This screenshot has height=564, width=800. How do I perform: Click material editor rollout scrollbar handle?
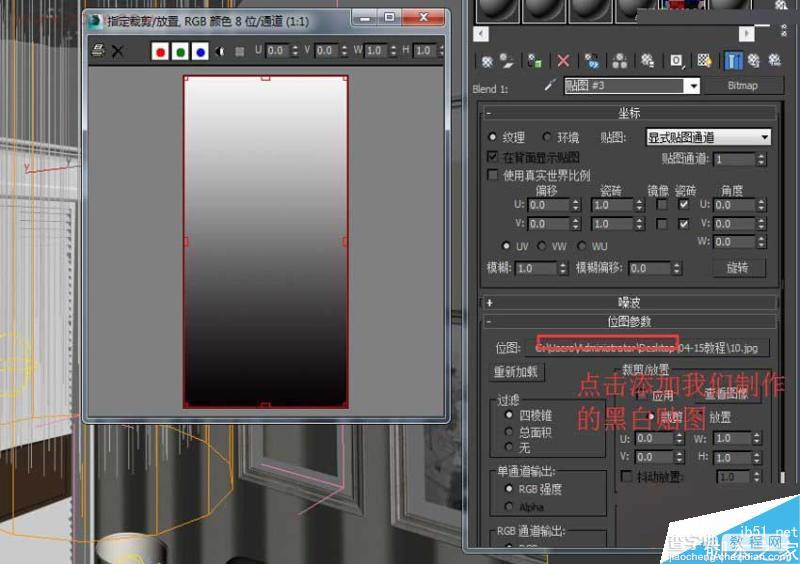[x=783, y=477]
